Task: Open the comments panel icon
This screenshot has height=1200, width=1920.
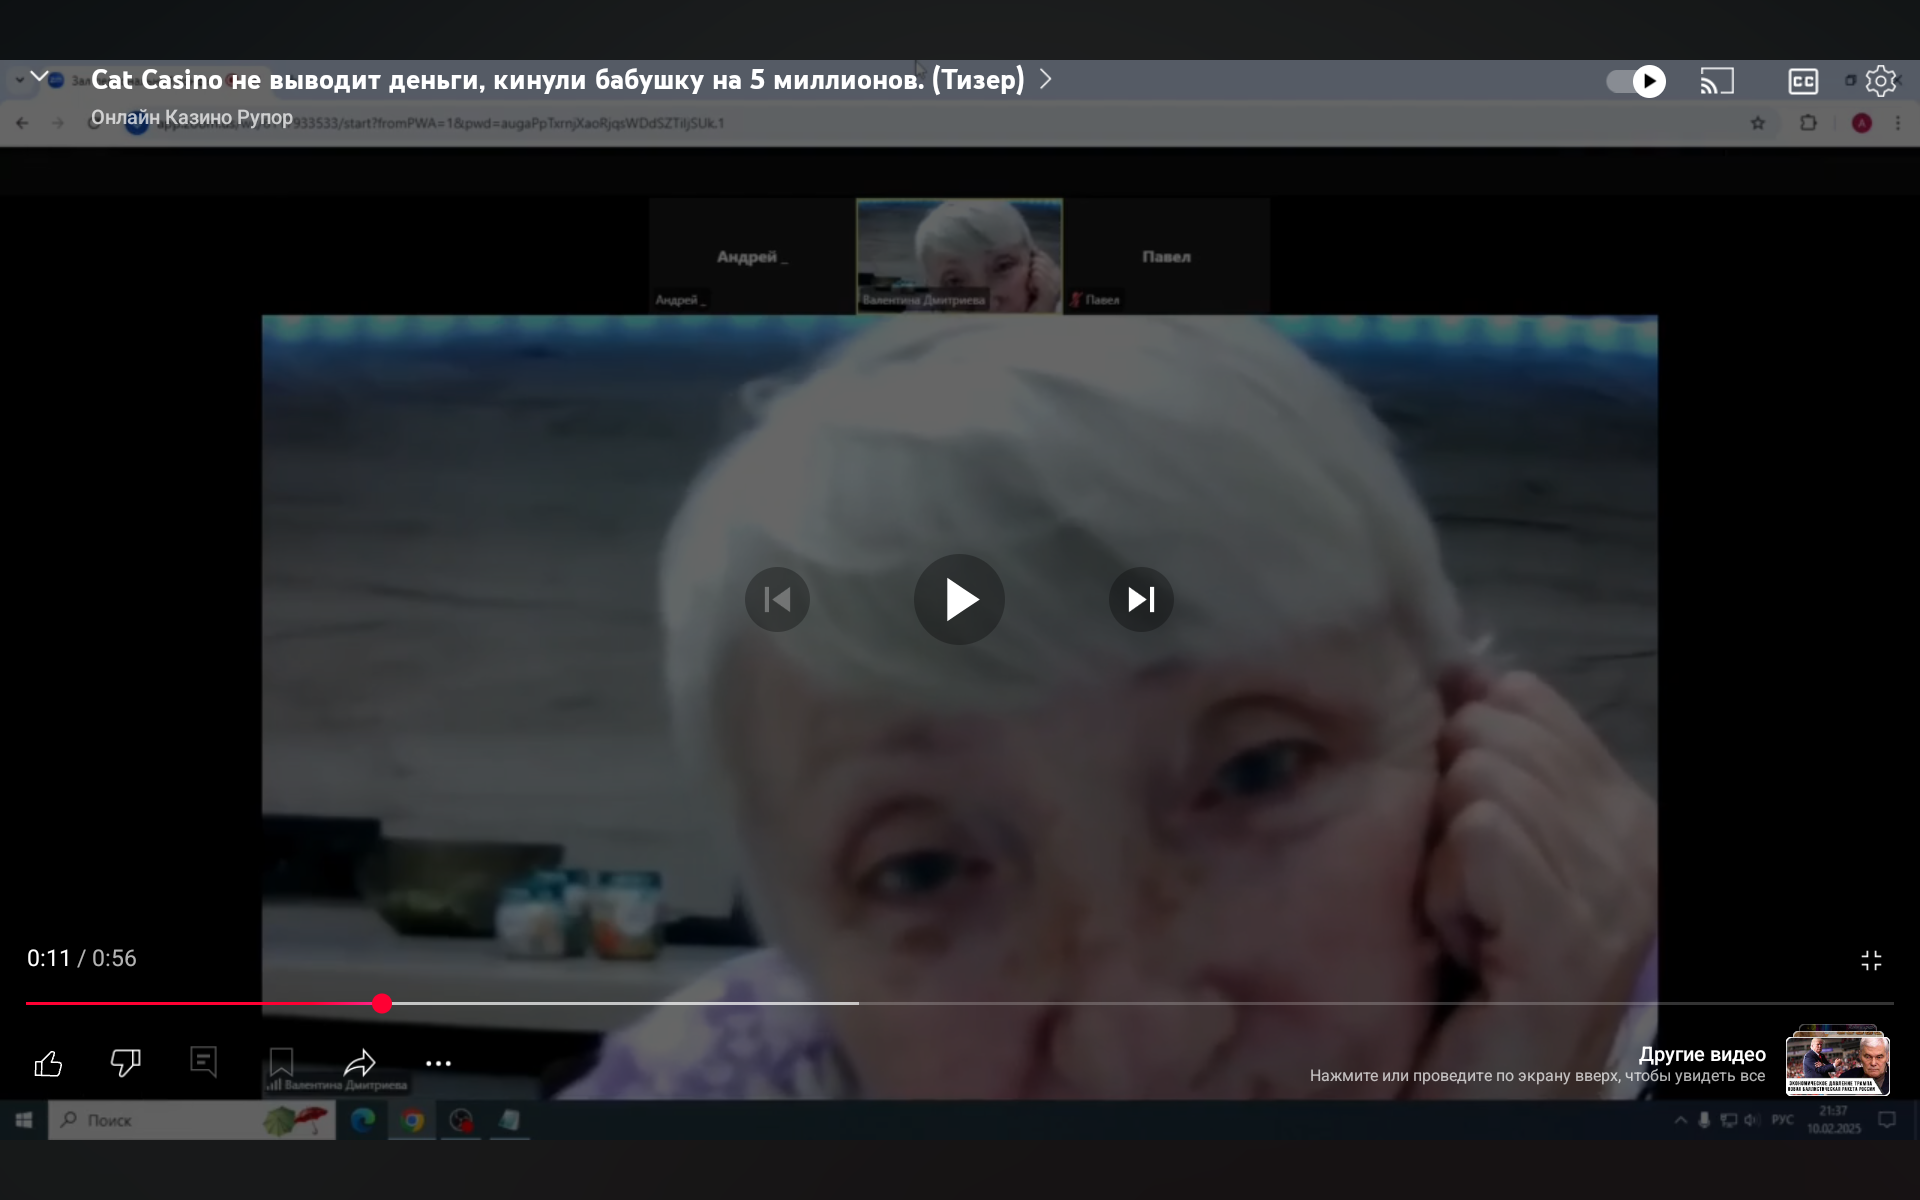Action: [203, 1061]
